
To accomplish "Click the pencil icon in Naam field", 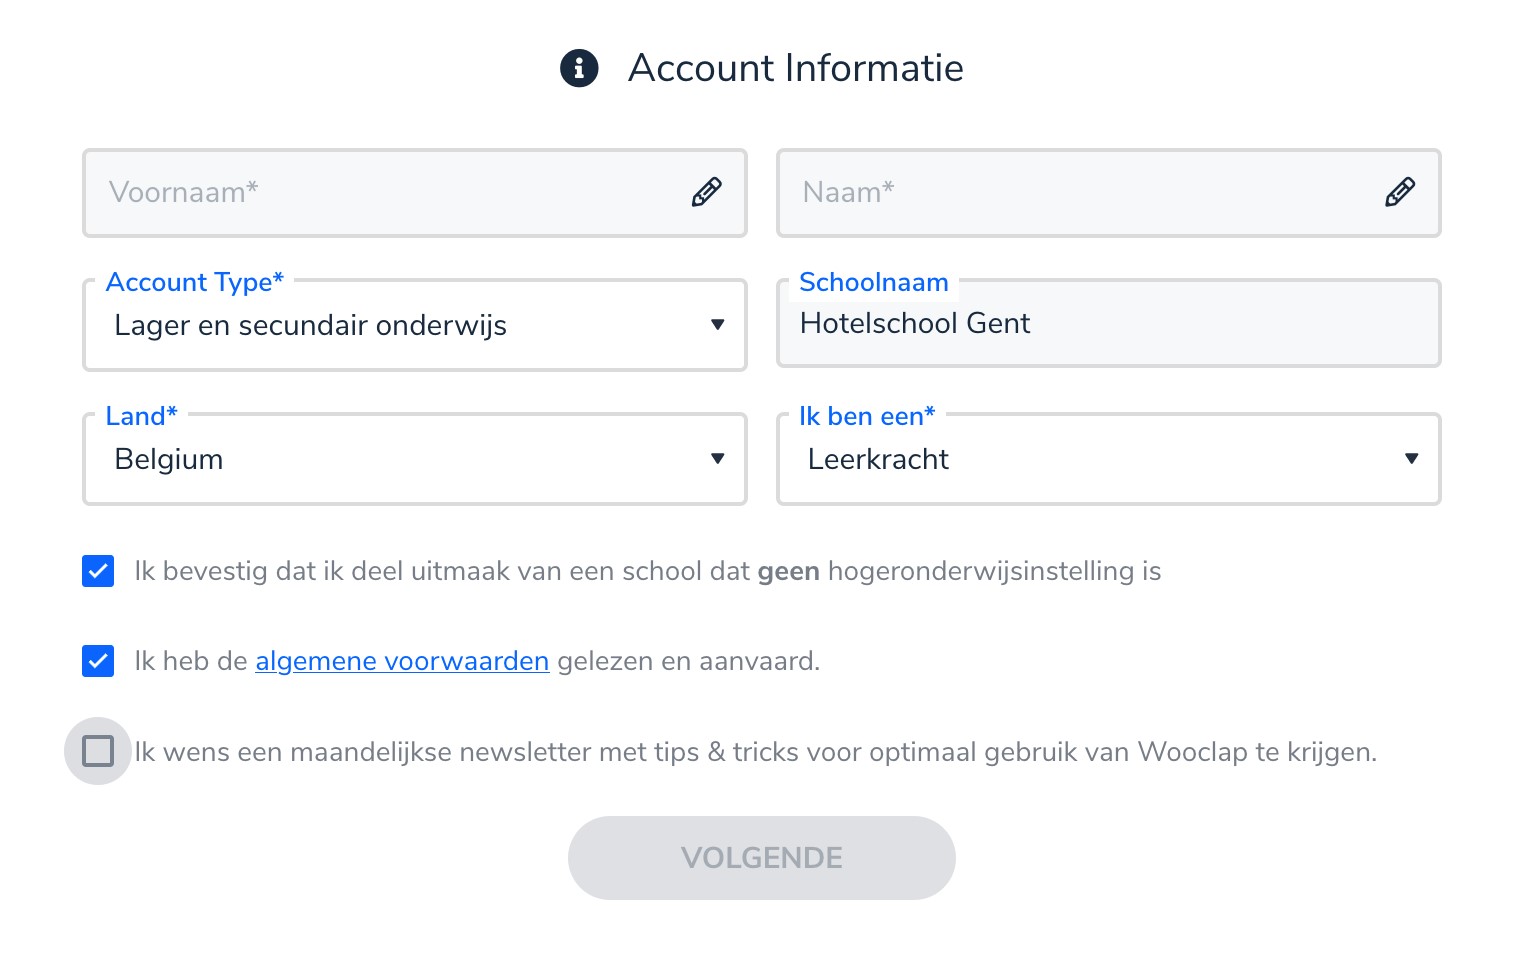I will [x=1399, y=192].
